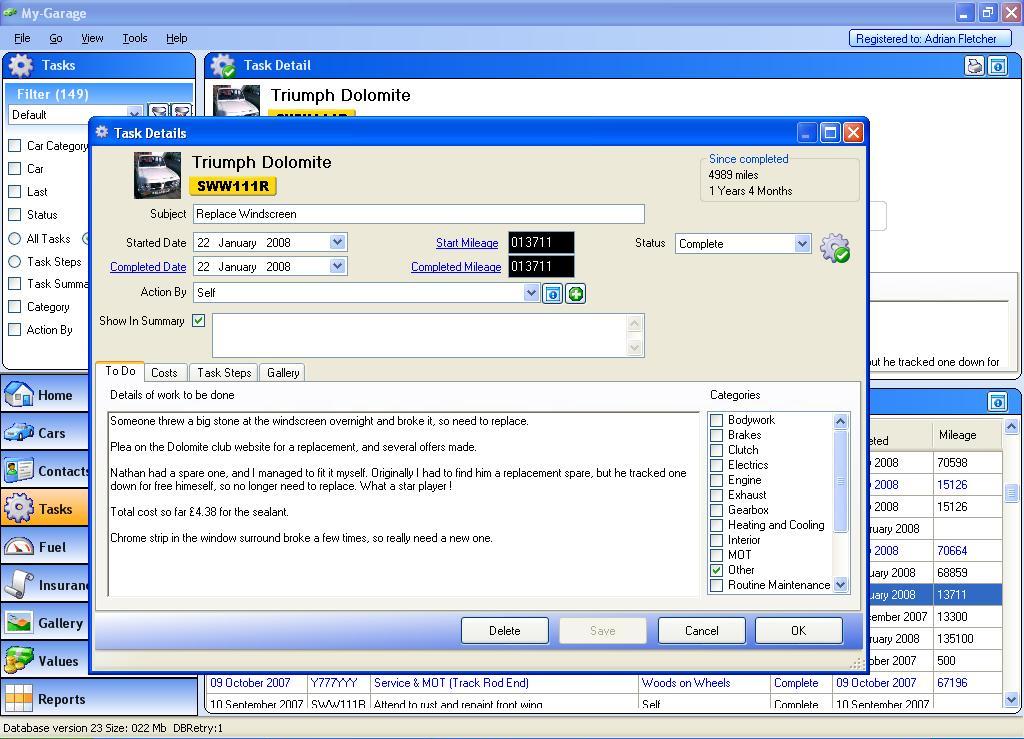The image size is (1024, 739).
Task: Expand the Status dropdown
Action: (x=801, y=244)
